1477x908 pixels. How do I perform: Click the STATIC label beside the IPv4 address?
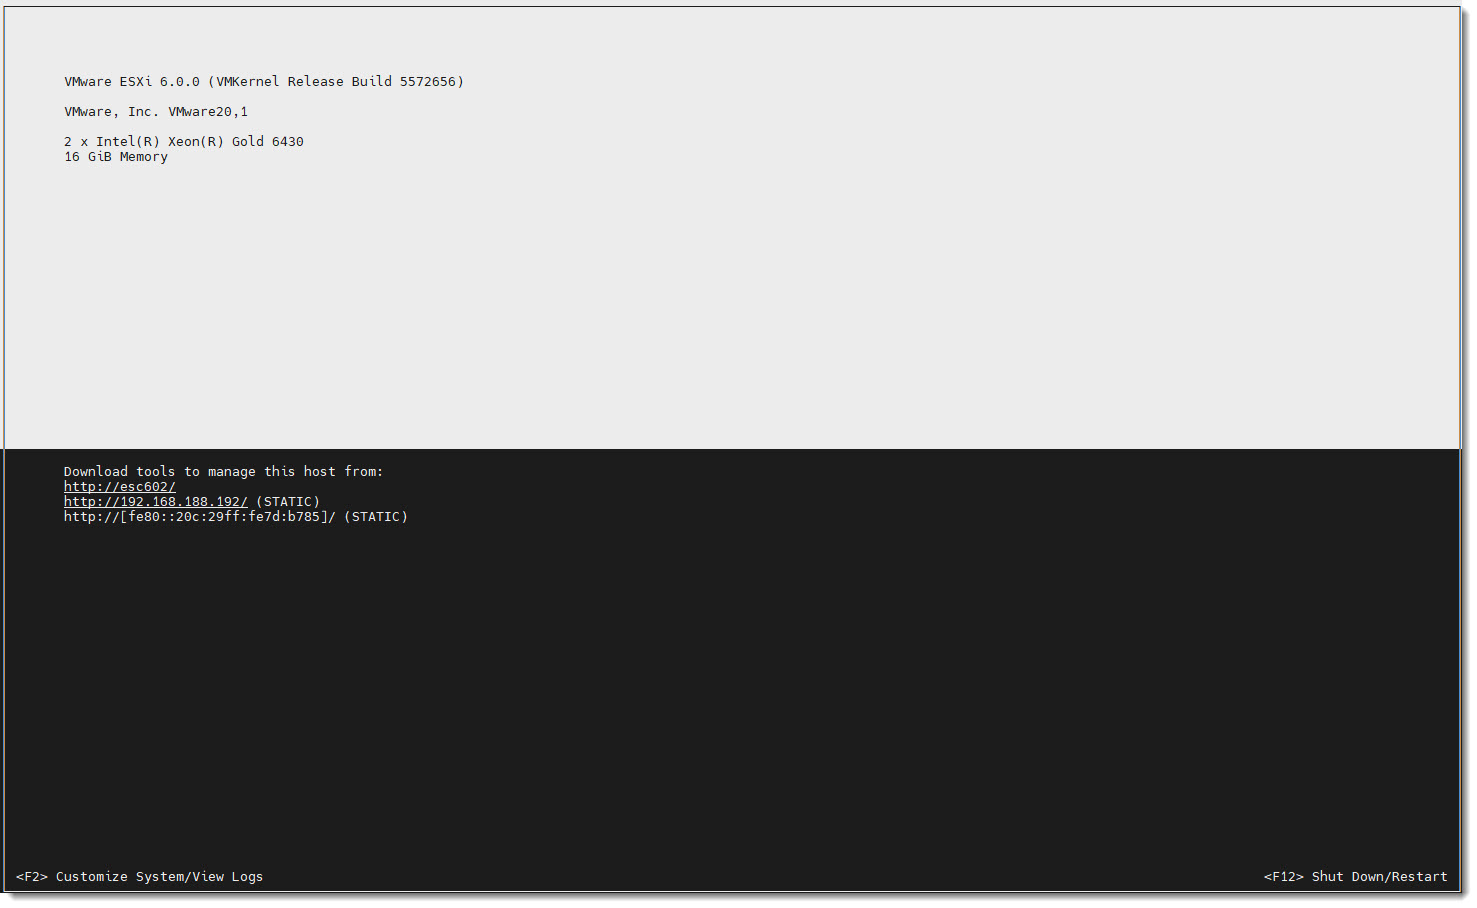click(x=288, y=502)
